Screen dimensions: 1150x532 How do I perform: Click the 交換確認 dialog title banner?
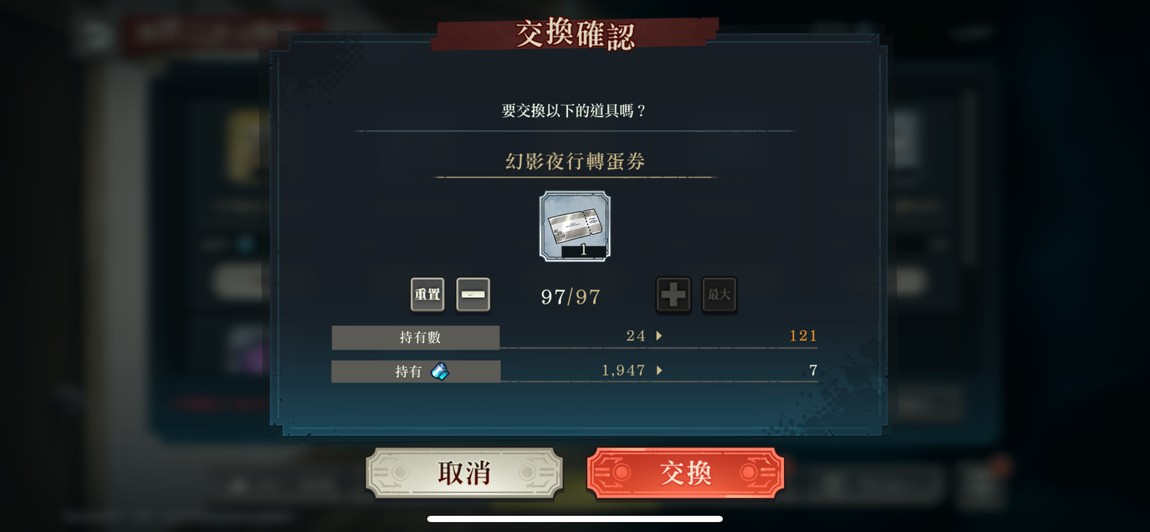[575, 34]
